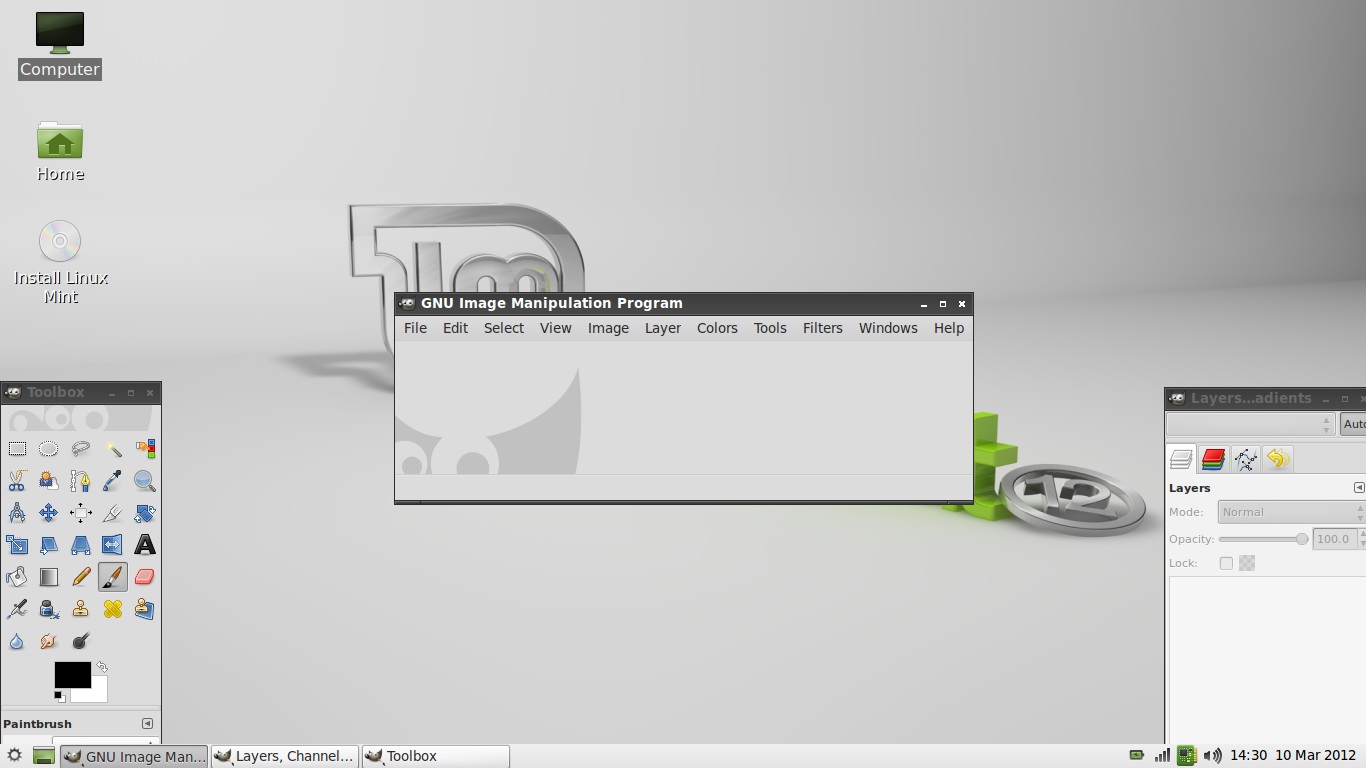Select the Free Select lasso tool
Screen dimensions: 1366x768
click(x=81, y=449)
